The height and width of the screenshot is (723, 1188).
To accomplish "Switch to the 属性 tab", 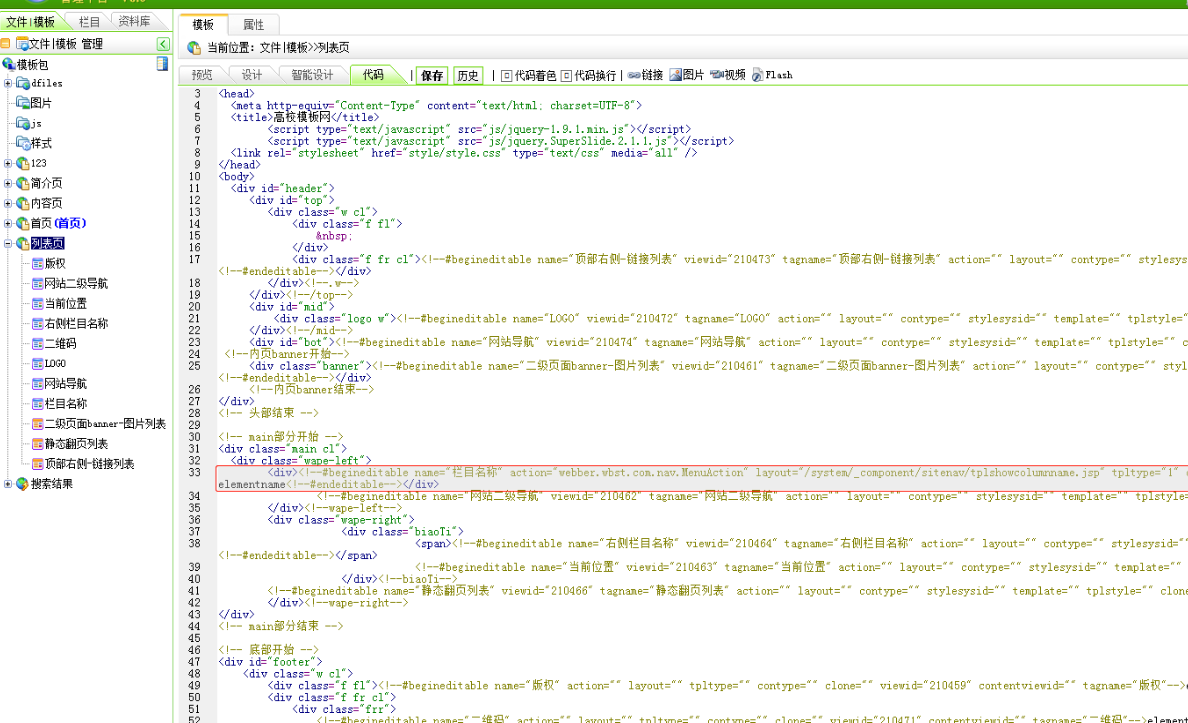I will (x=253, y=25).
